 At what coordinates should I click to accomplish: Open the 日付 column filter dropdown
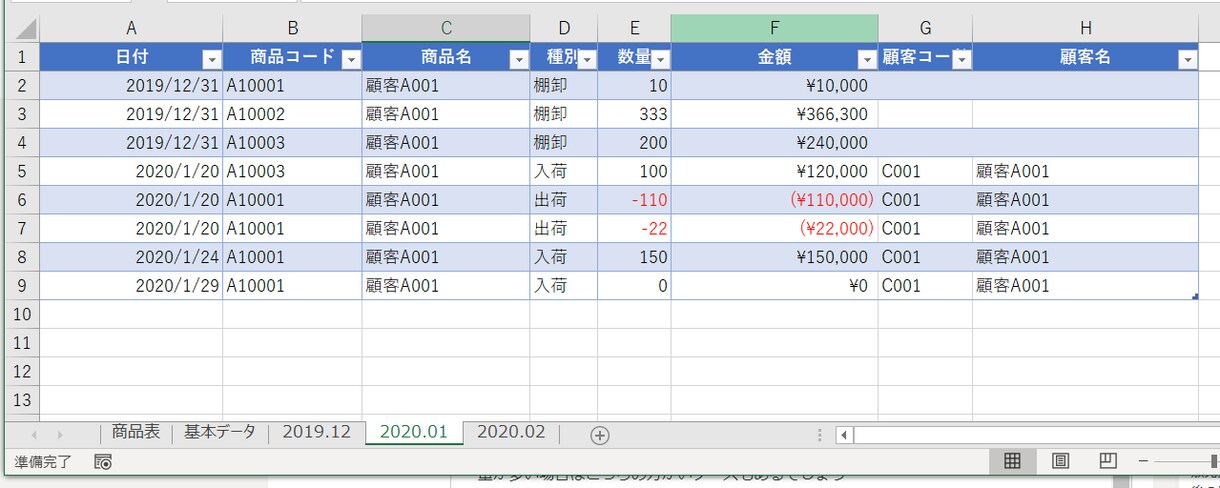tap(211, 60)
